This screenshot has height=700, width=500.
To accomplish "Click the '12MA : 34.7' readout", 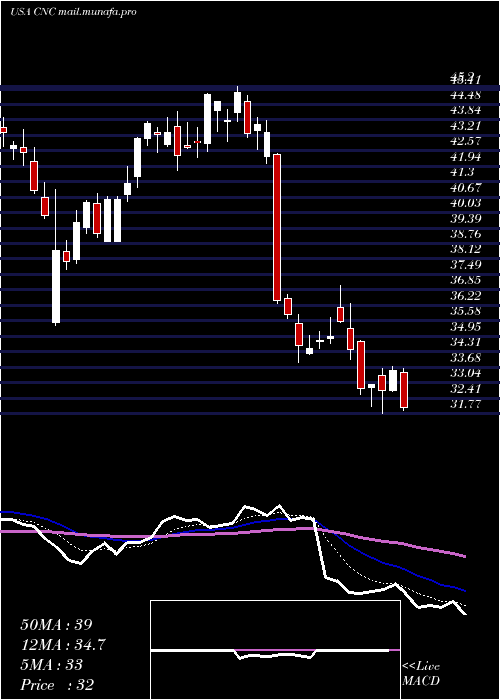I will tap(63, 645).
